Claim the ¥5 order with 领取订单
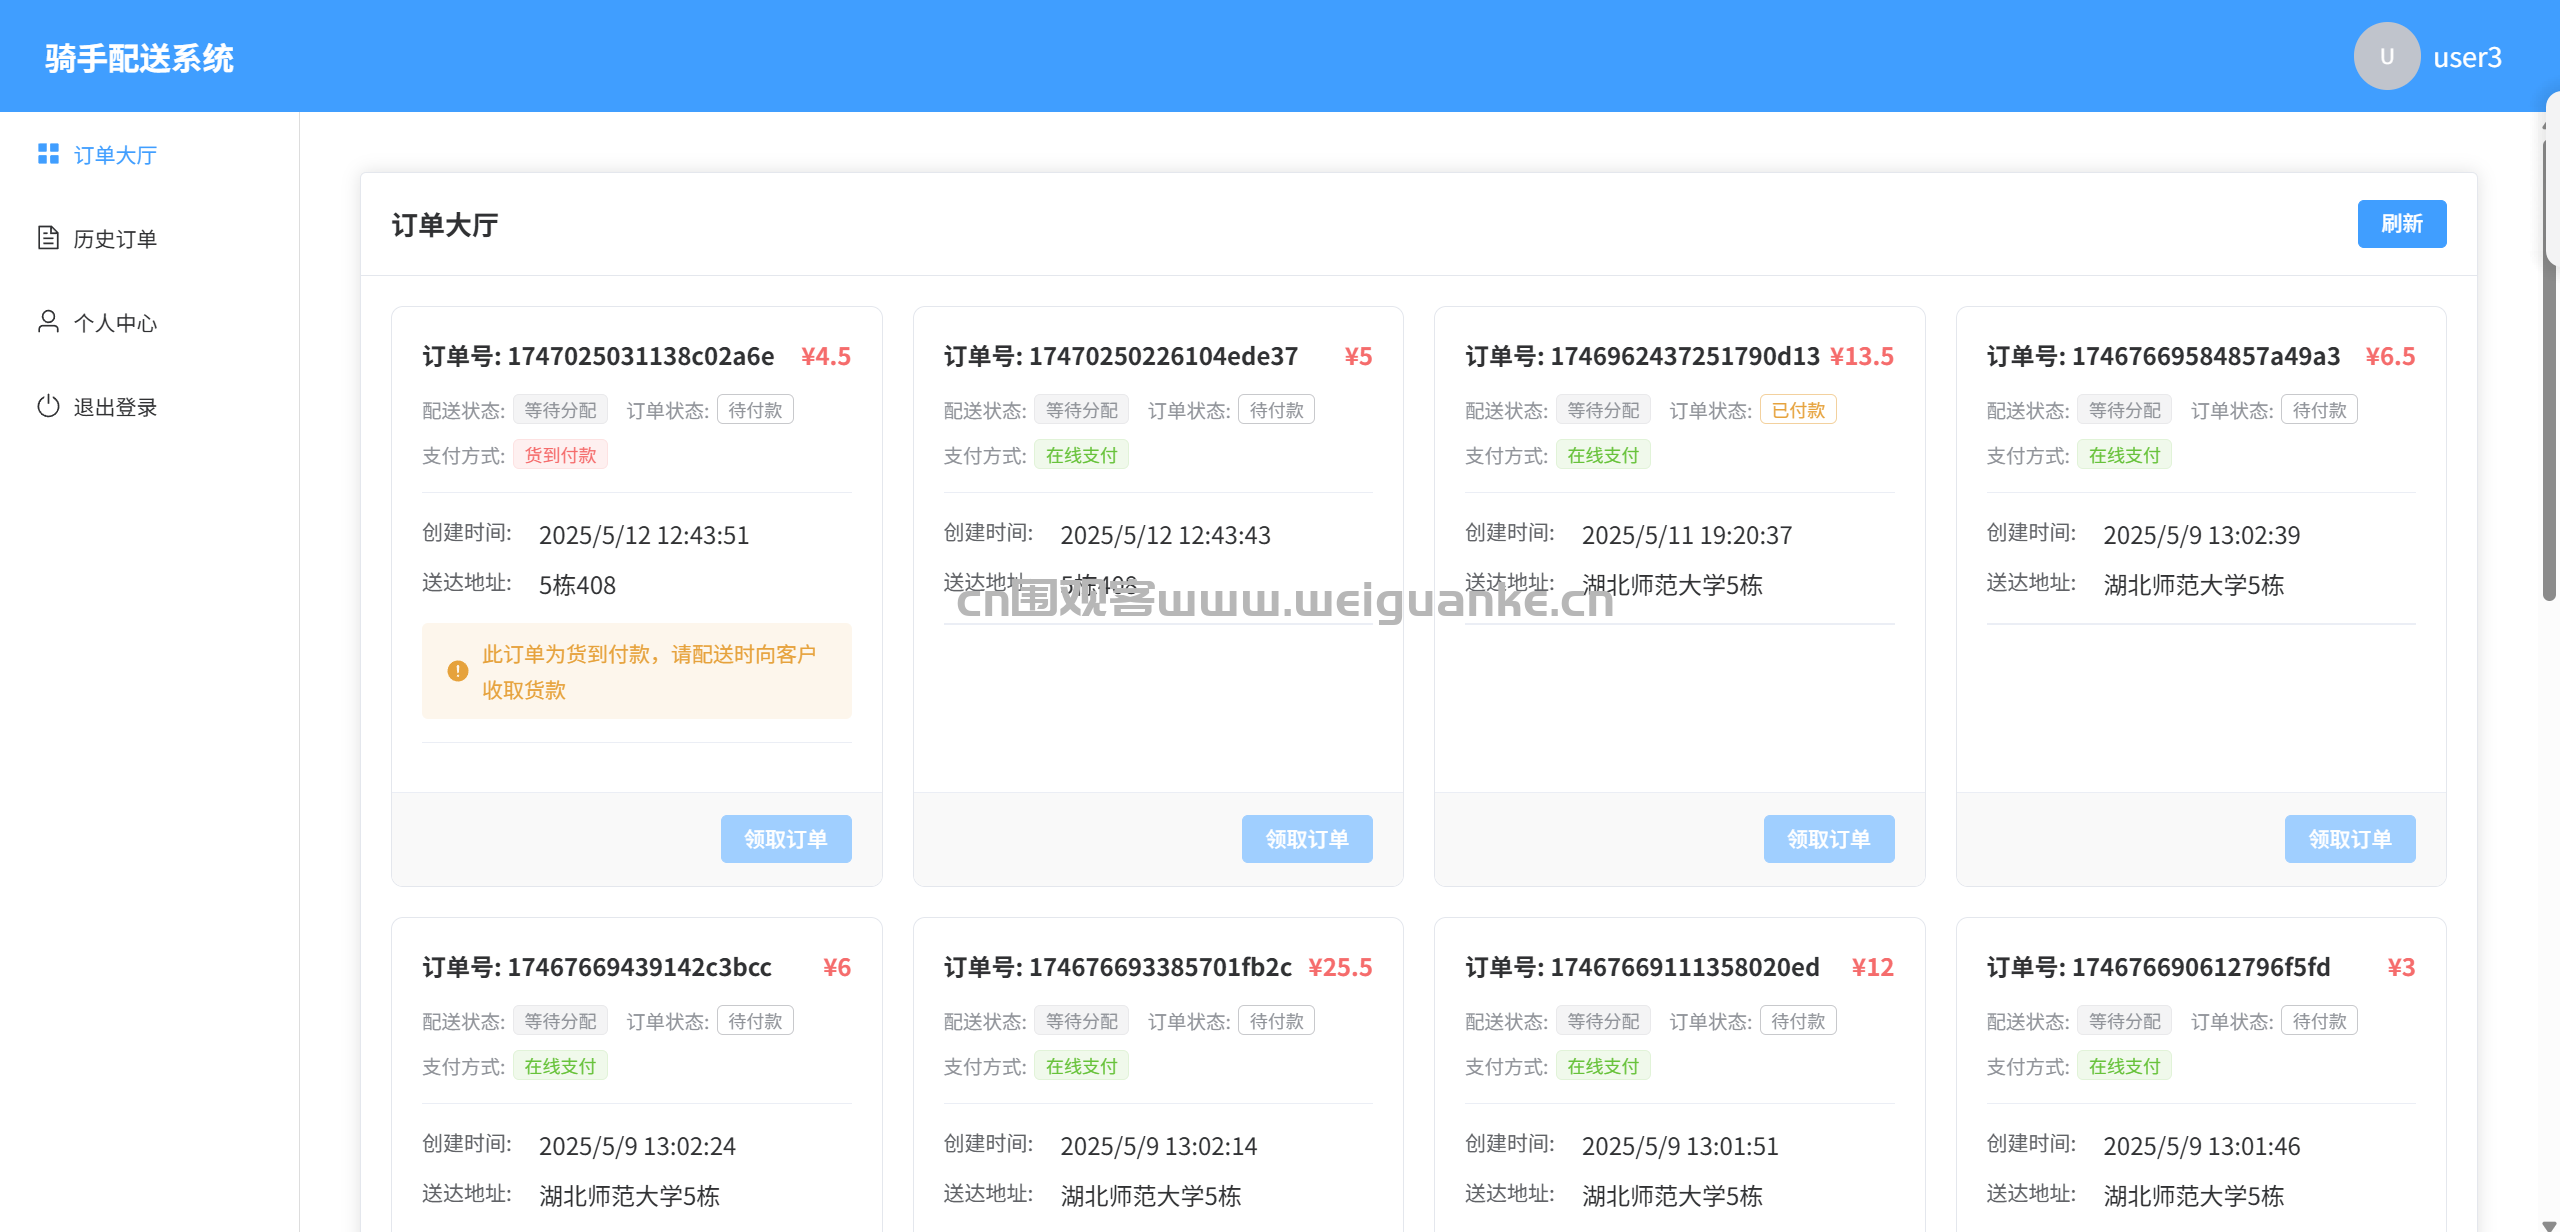Viewport: 2560px width, 1232px height. (x=1306, y=839)
